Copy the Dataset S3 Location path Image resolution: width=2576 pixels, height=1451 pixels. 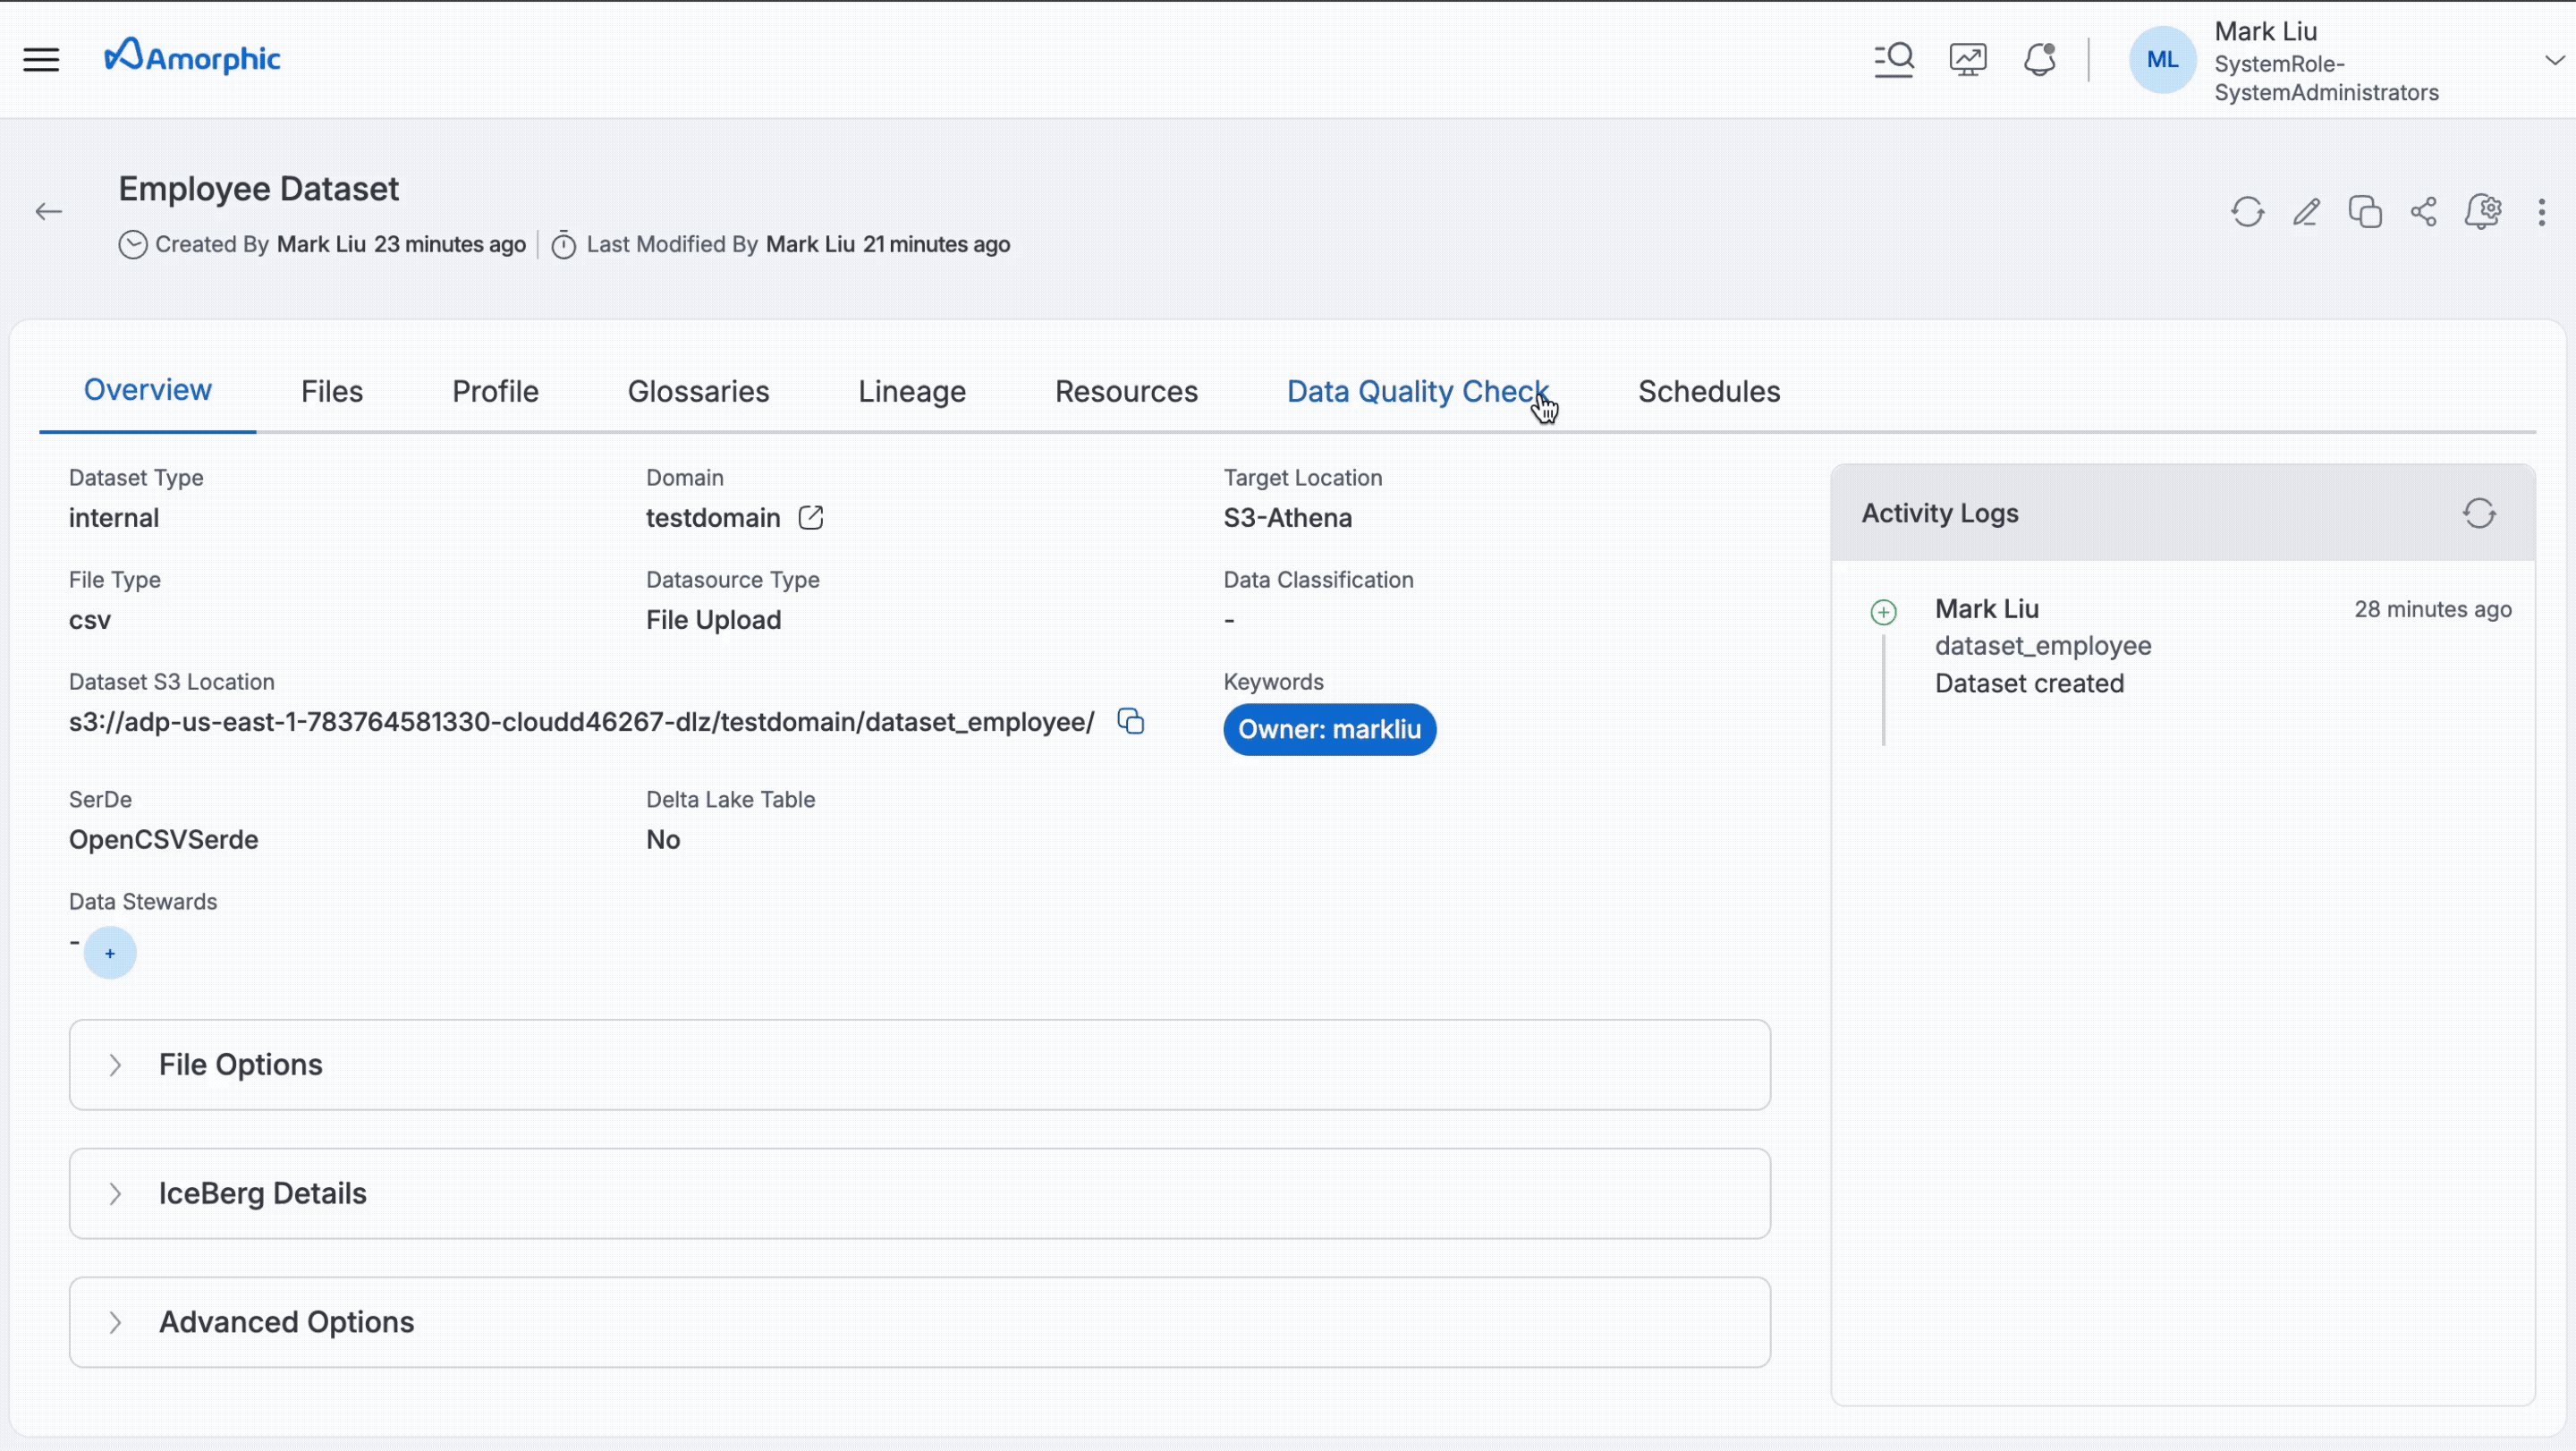click(x=1130, y=721)
